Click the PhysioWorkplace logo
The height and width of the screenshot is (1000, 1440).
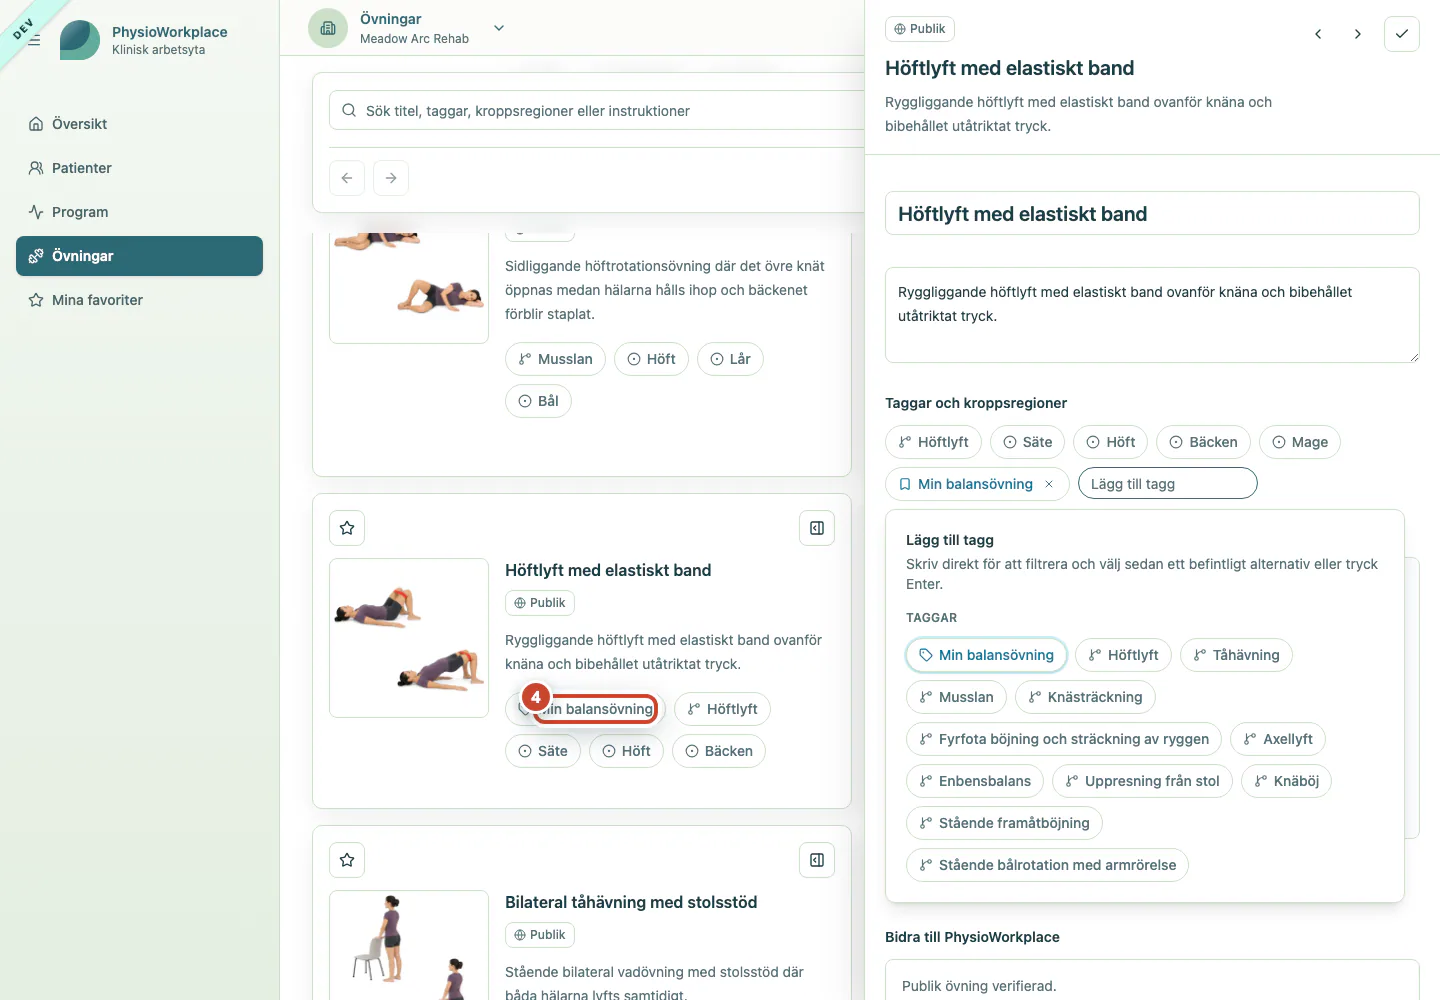coord(80,40)
